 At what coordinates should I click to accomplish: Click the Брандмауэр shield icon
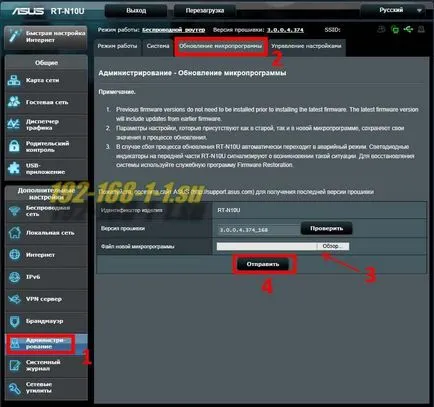coord(15,321)
